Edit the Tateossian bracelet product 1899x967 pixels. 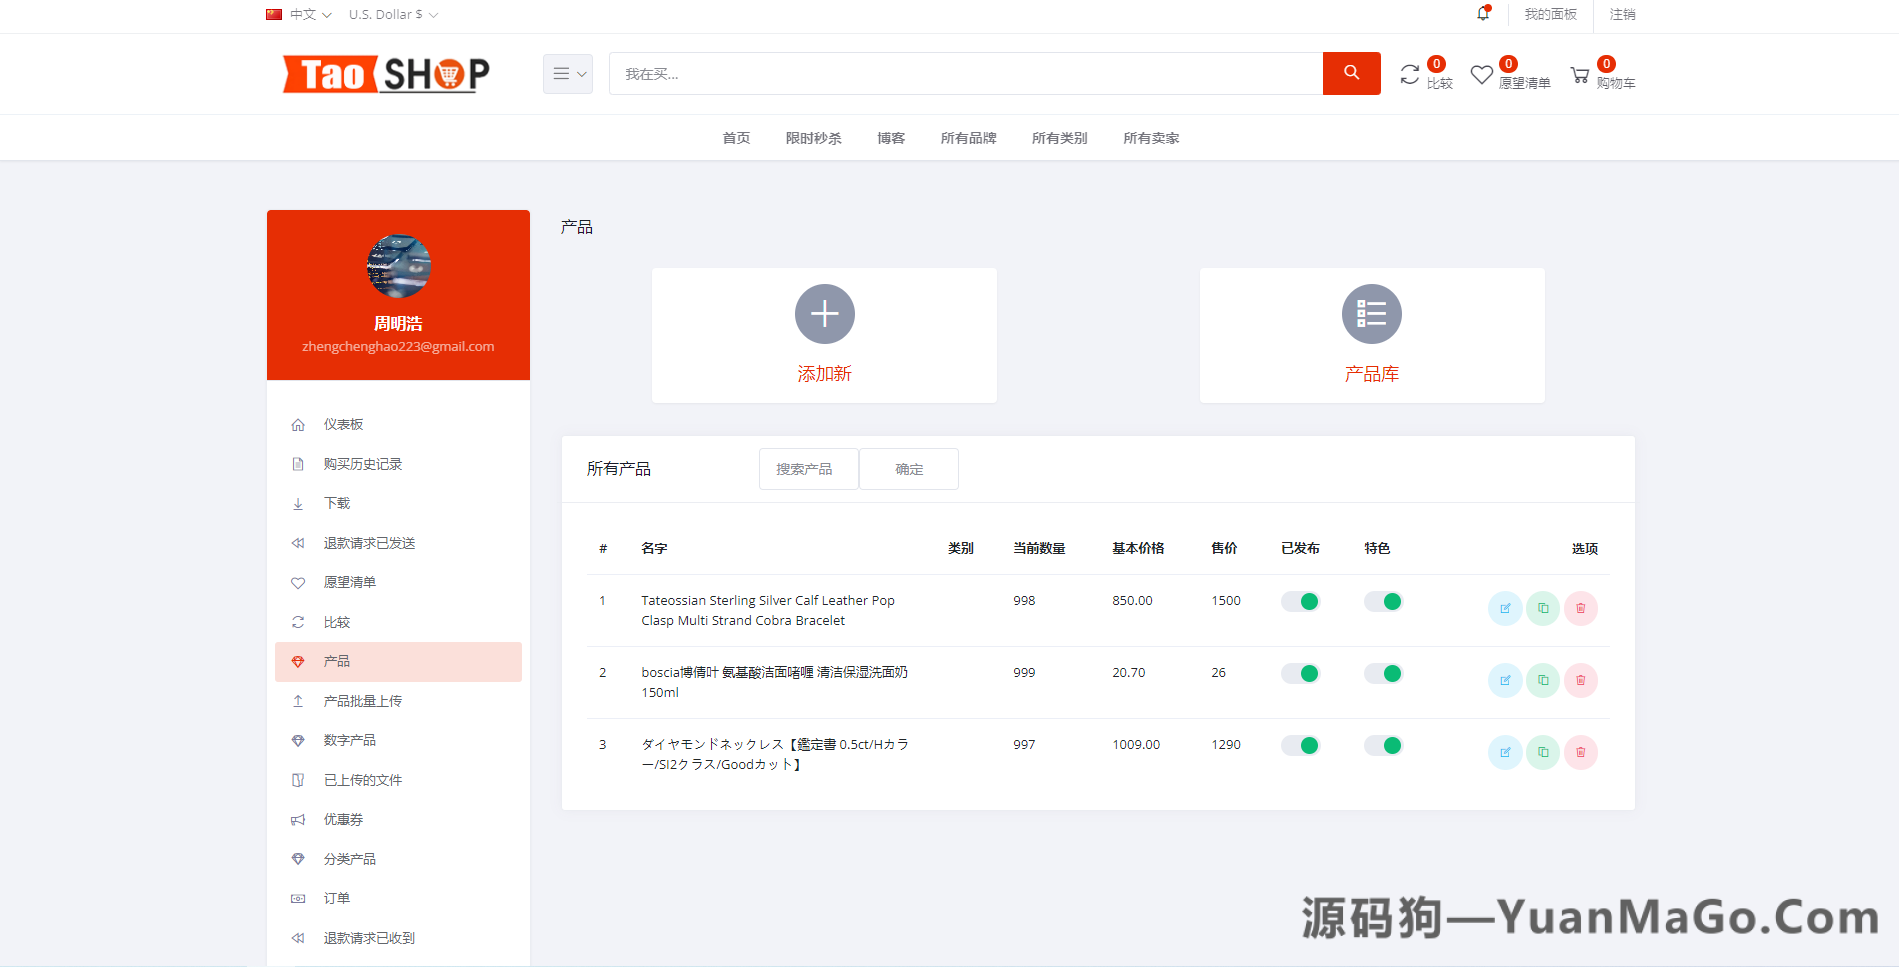pos(1504,608)
